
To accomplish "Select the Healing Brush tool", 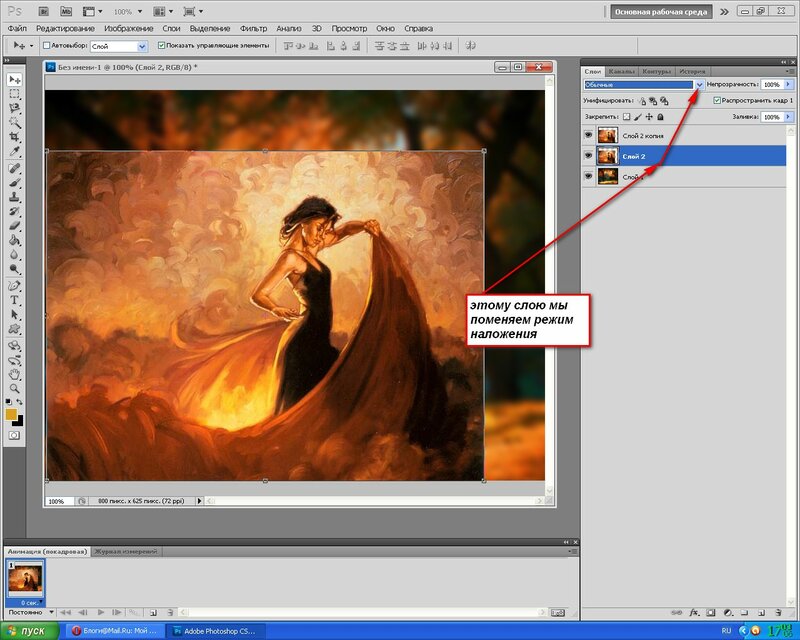I will coord(14,168).
